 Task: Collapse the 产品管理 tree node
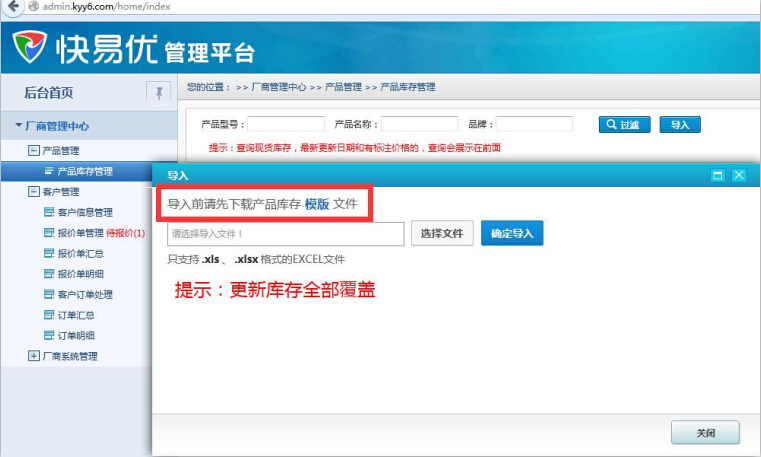33,150
